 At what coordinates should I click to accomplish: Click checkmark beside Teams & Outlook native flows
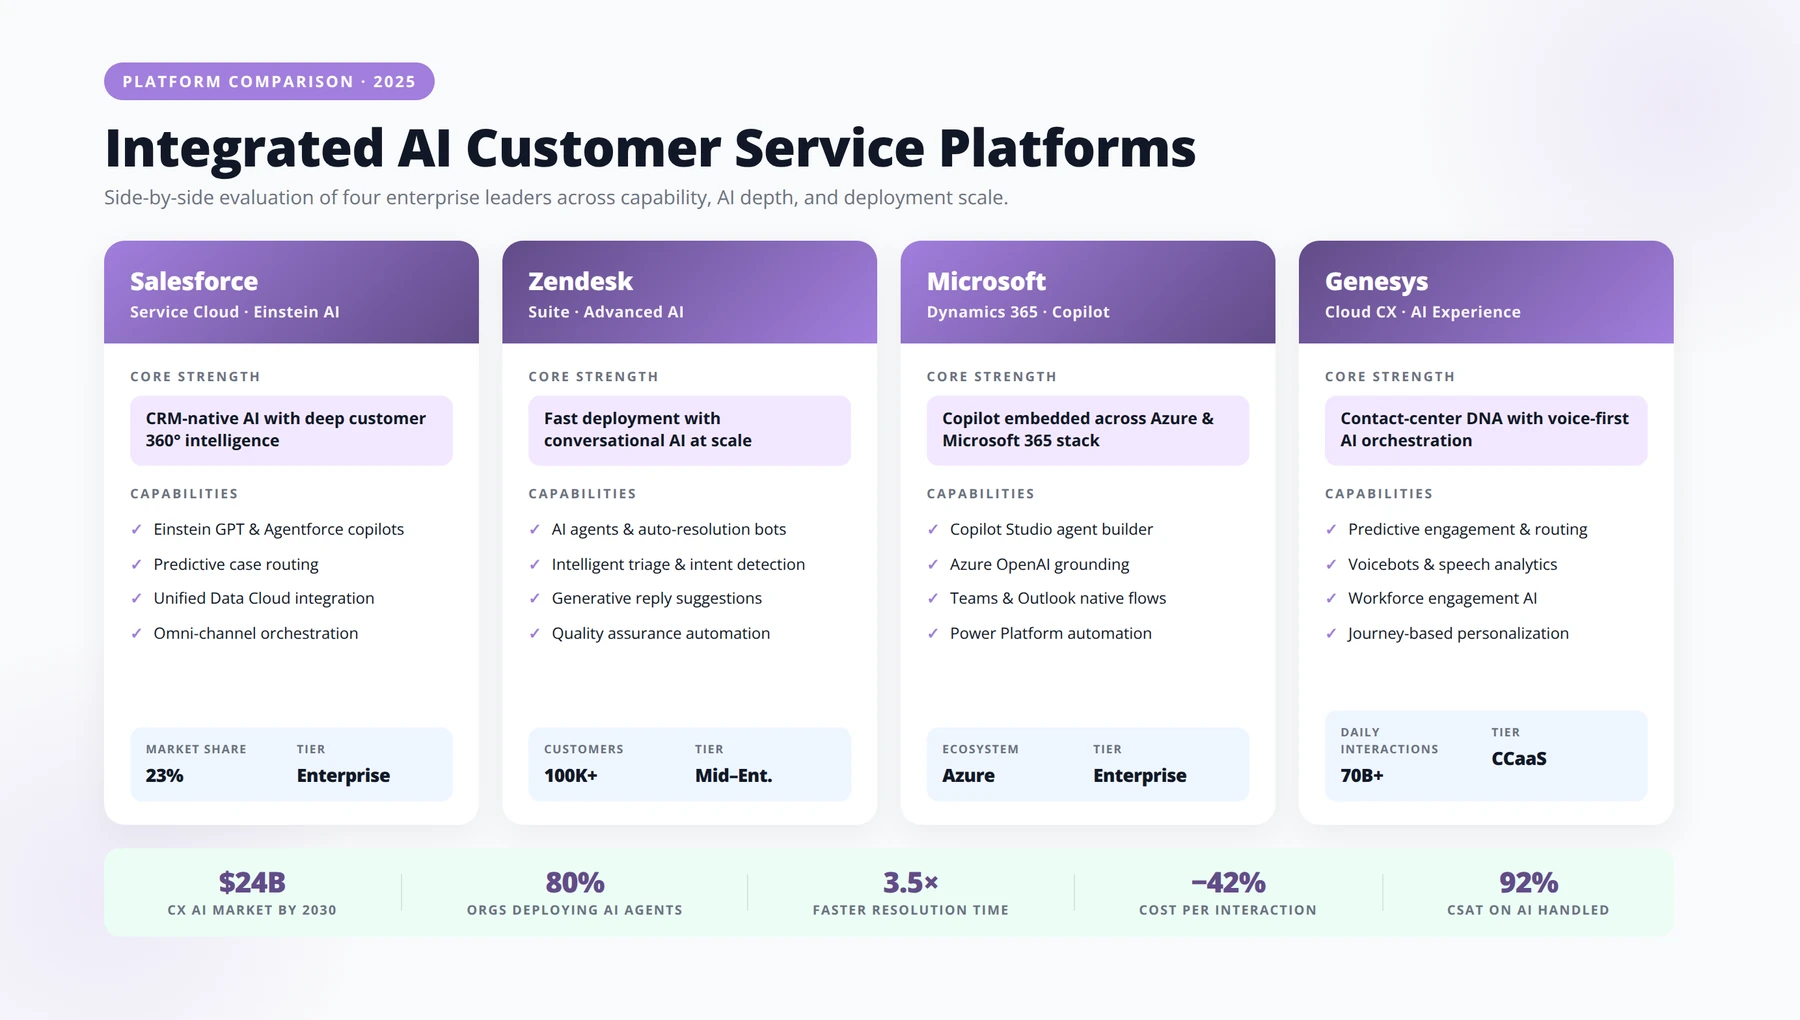tap(933, 598)
